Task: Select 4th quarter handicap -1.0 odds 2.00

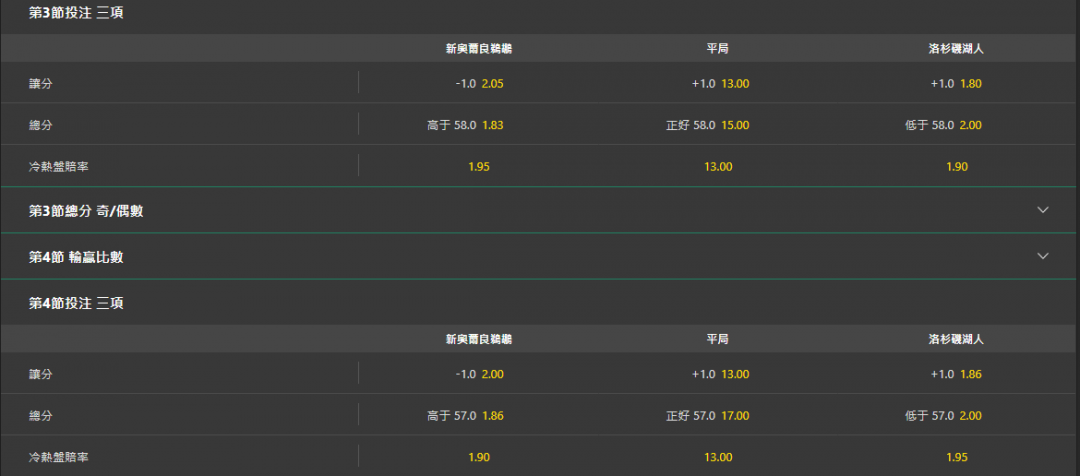Action: coord(479,374)
